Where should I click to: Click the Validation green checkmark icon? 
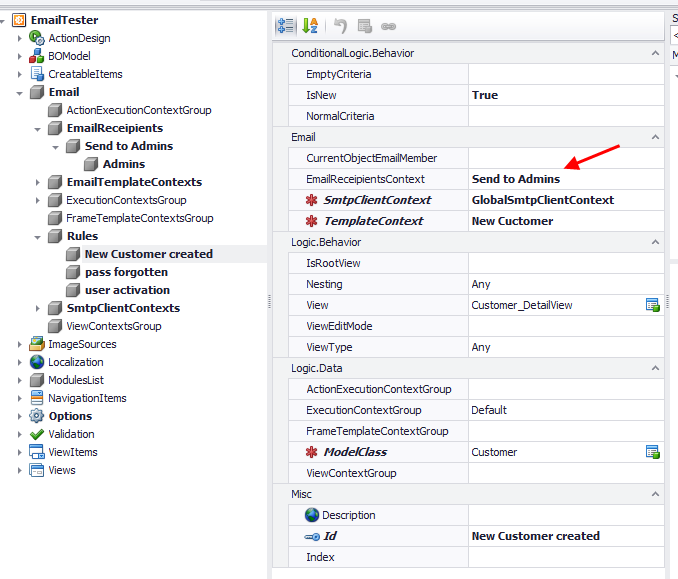[x=37, y=434]
